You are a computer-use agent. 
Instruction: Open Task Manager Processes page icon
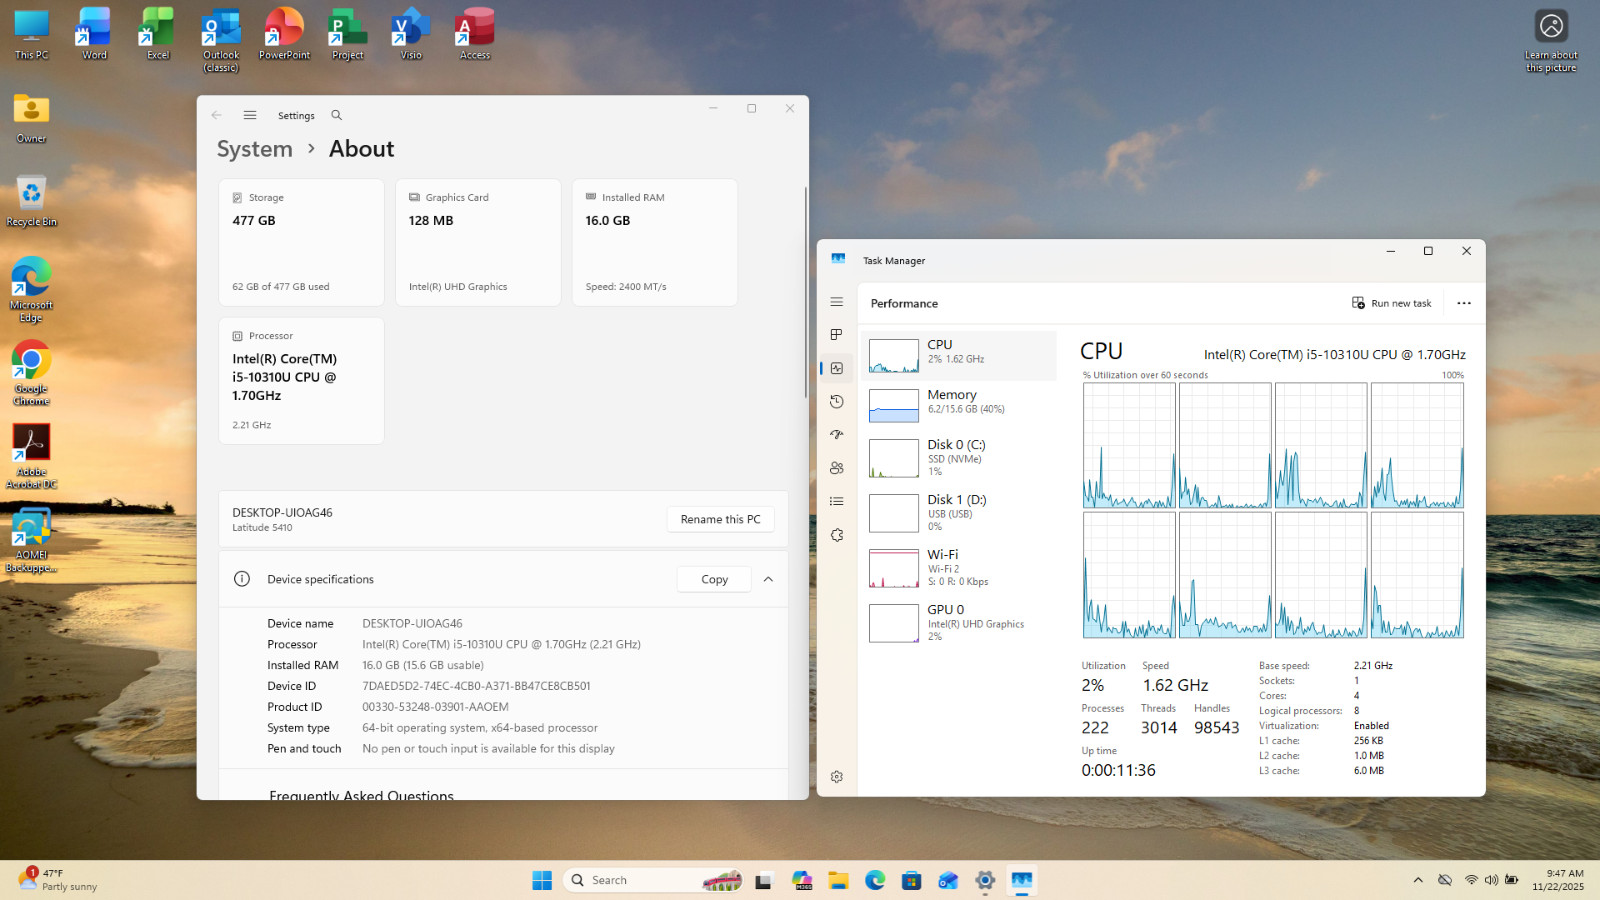tap(837, 335)
